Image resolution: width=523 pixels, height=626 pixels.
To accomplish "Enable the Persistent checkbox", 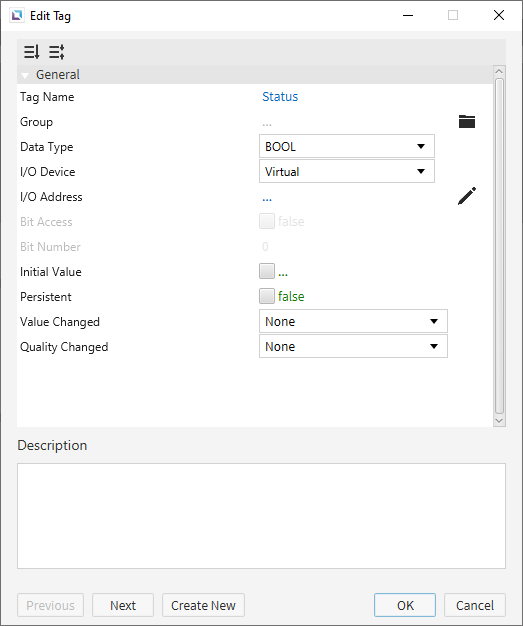I will [267, 296].
